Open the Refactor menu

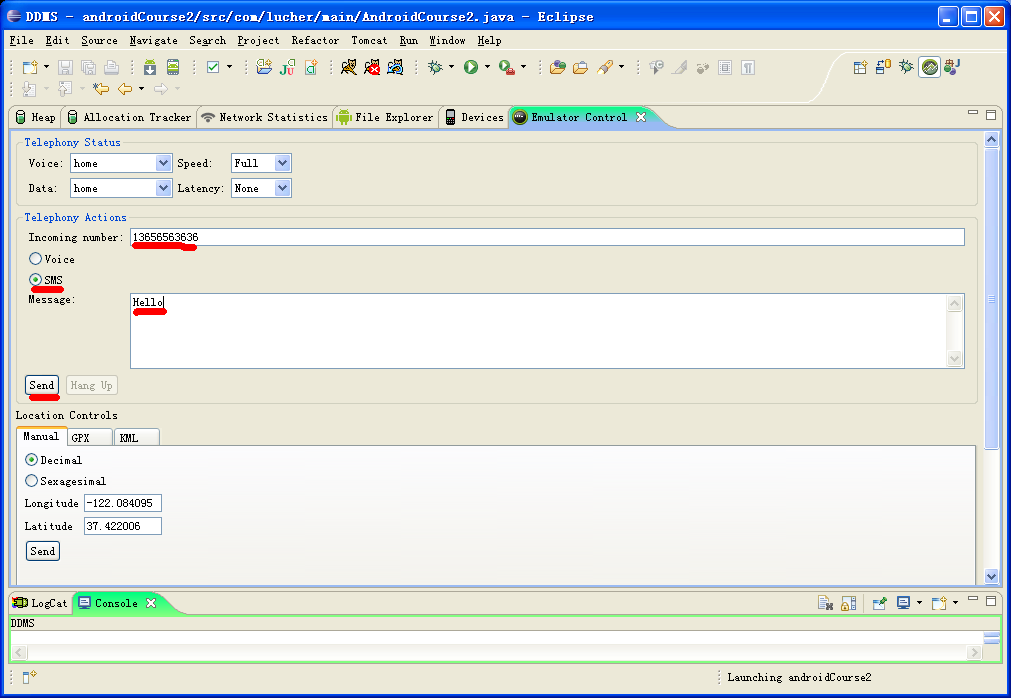click(315, 40)
